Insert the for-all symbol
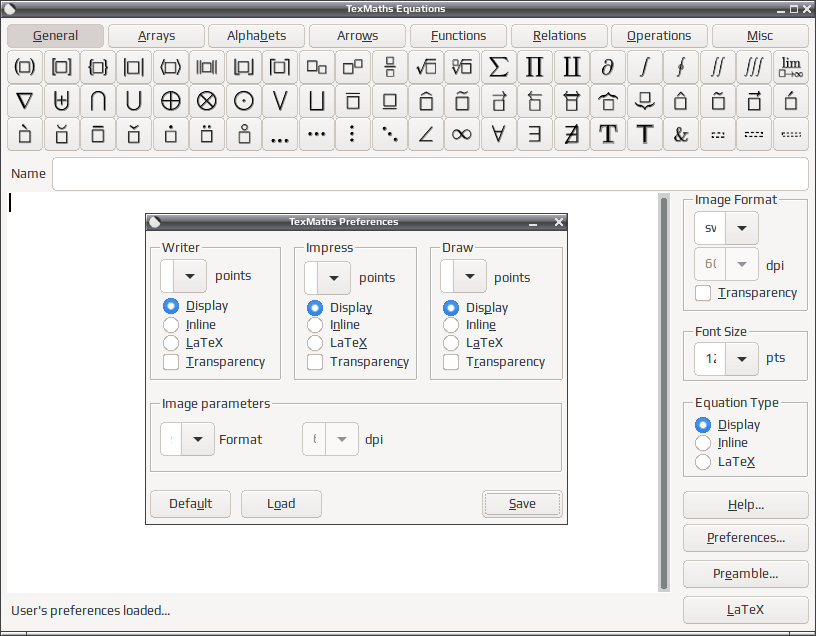 point(499,135)
